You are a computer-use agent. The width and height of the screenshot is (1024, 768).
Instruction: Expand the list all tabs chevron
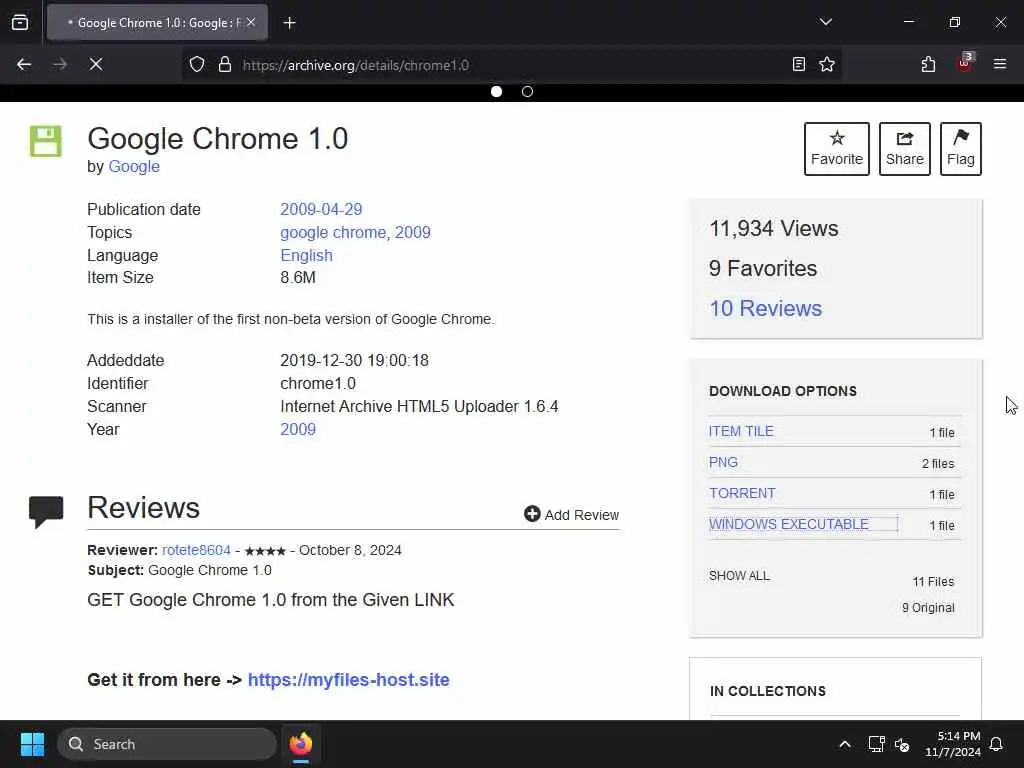click(x=825, y=22)
